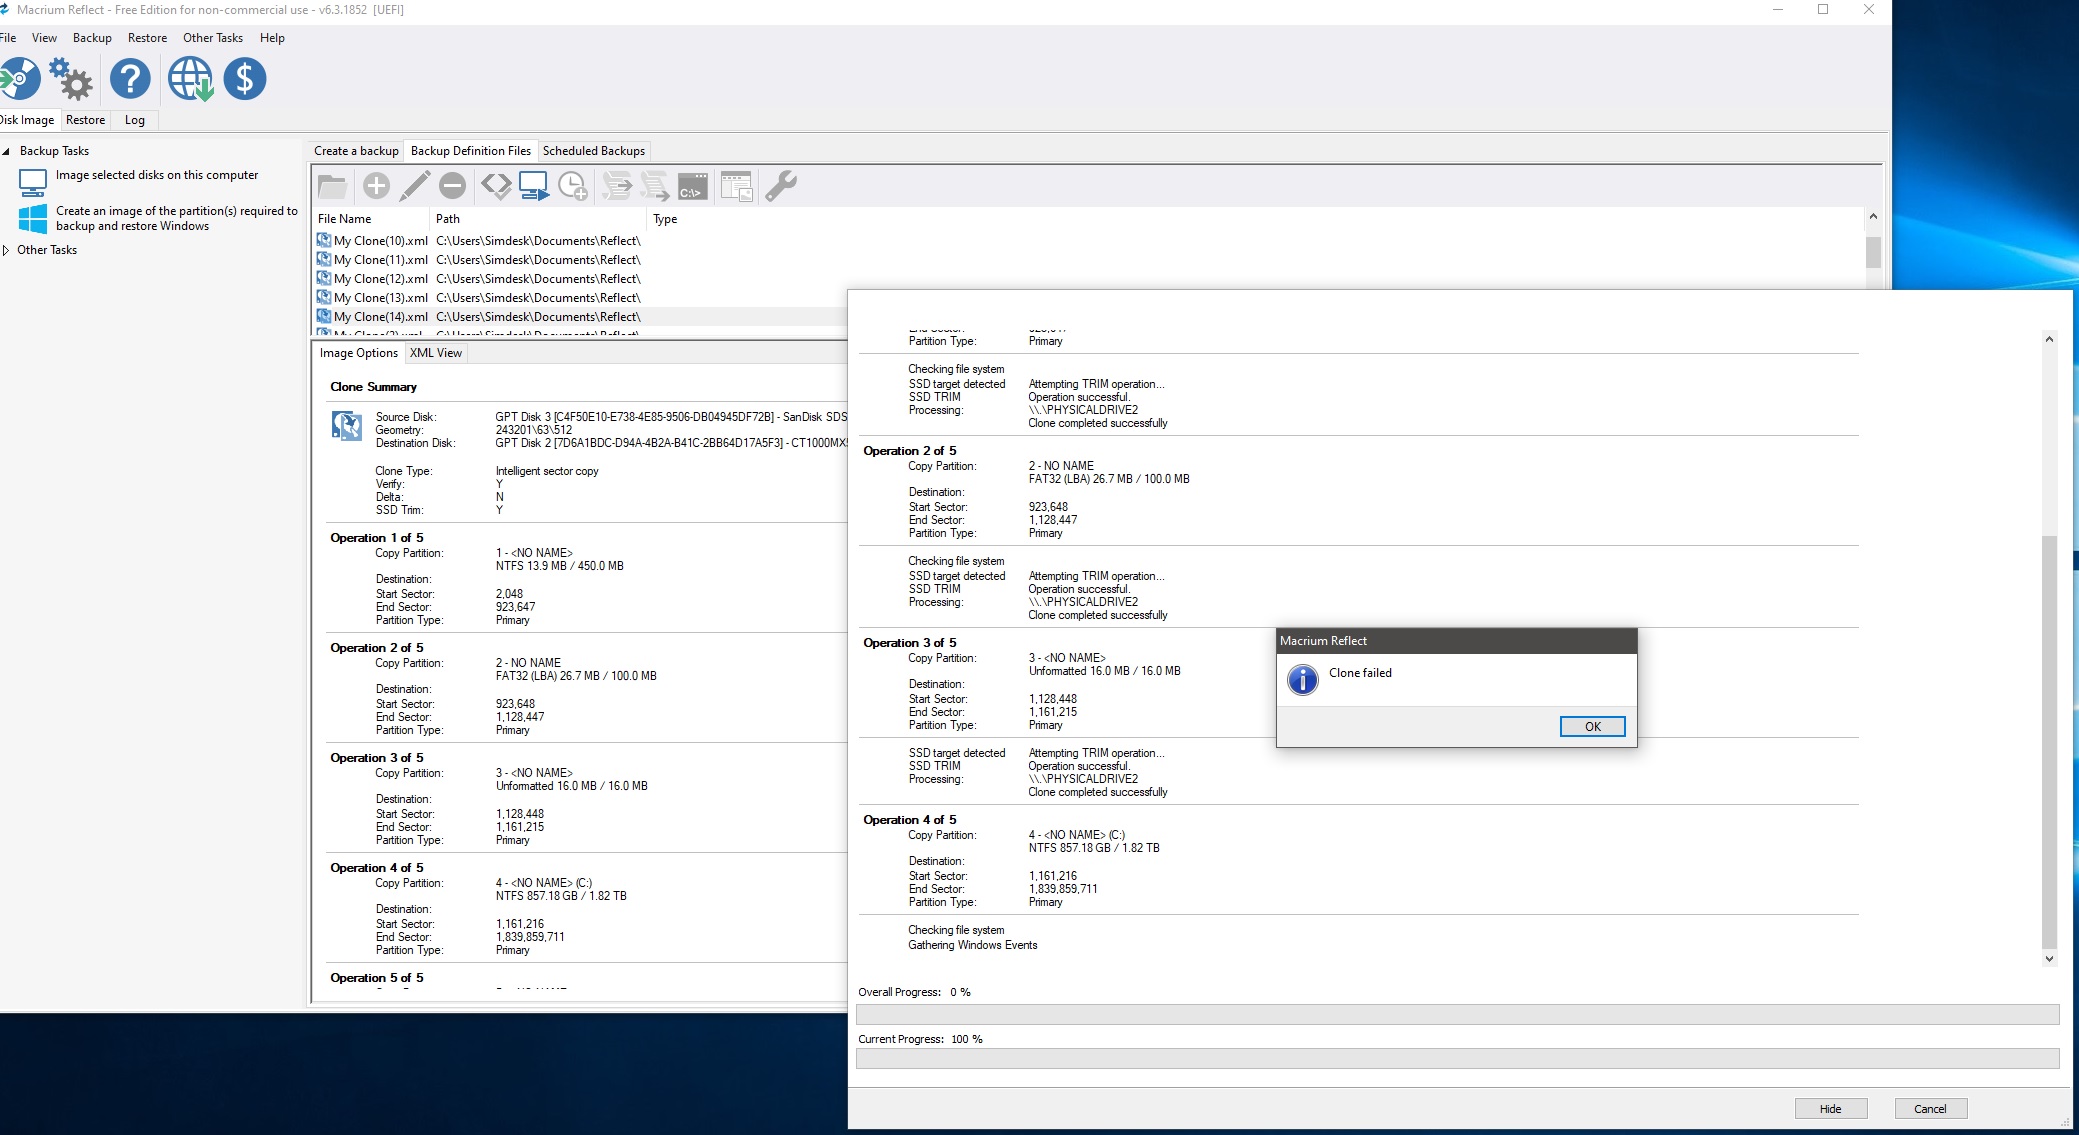Expand the Other Tasks tree node
2079x1135 pixels.
(6, 250)
